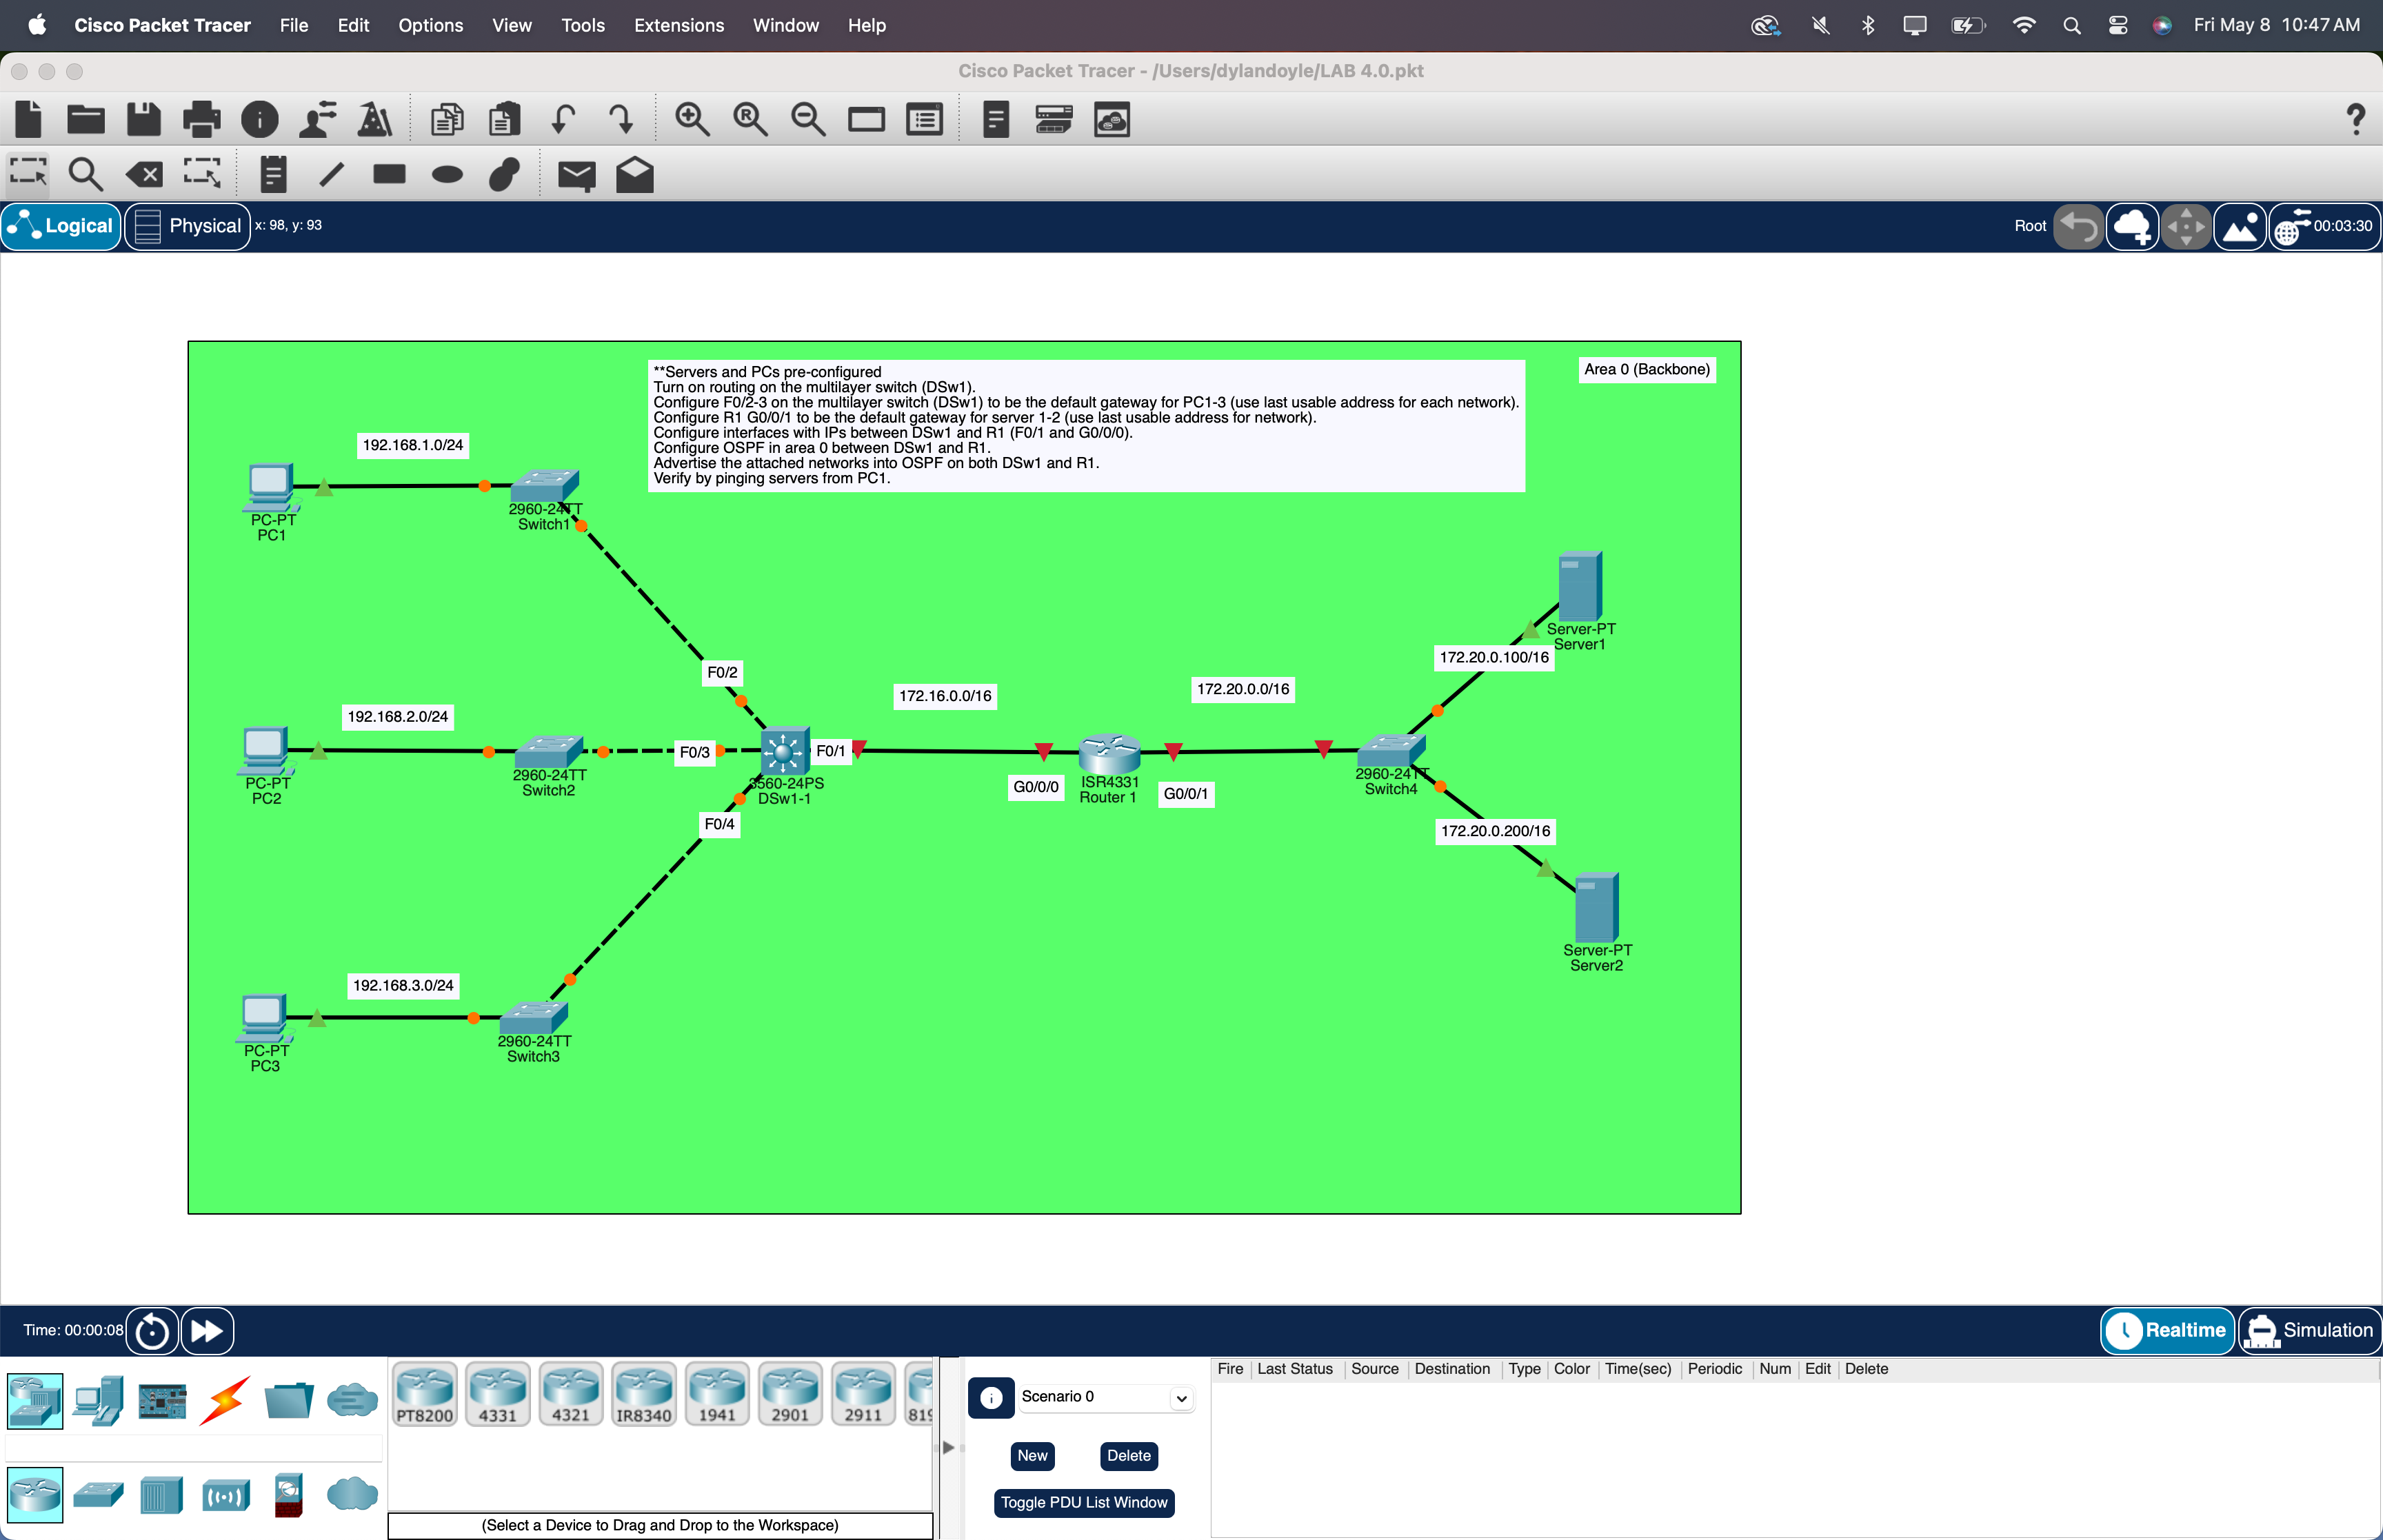
Task: Select the Server1 device
Action: tap(1580, 587)
